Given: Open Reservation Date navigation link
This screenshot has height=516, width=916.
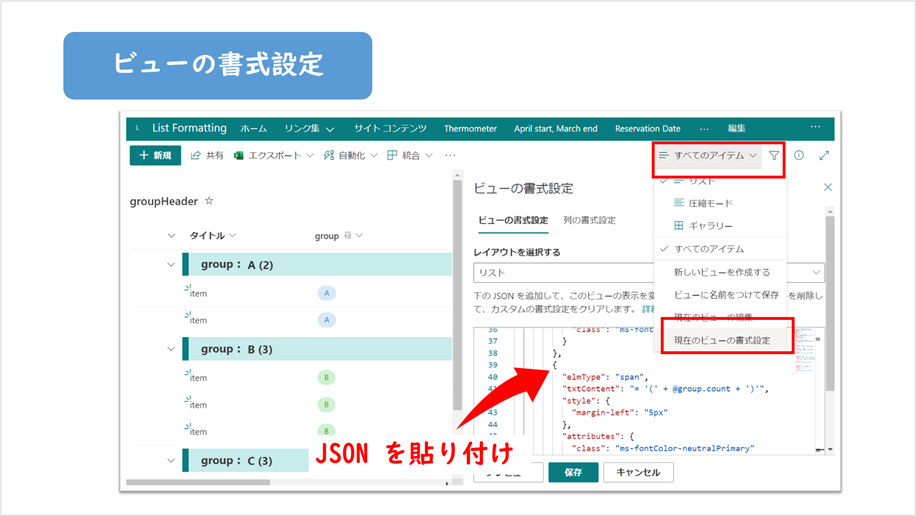Looking at the screenshot, I should (x=647, y=129).
